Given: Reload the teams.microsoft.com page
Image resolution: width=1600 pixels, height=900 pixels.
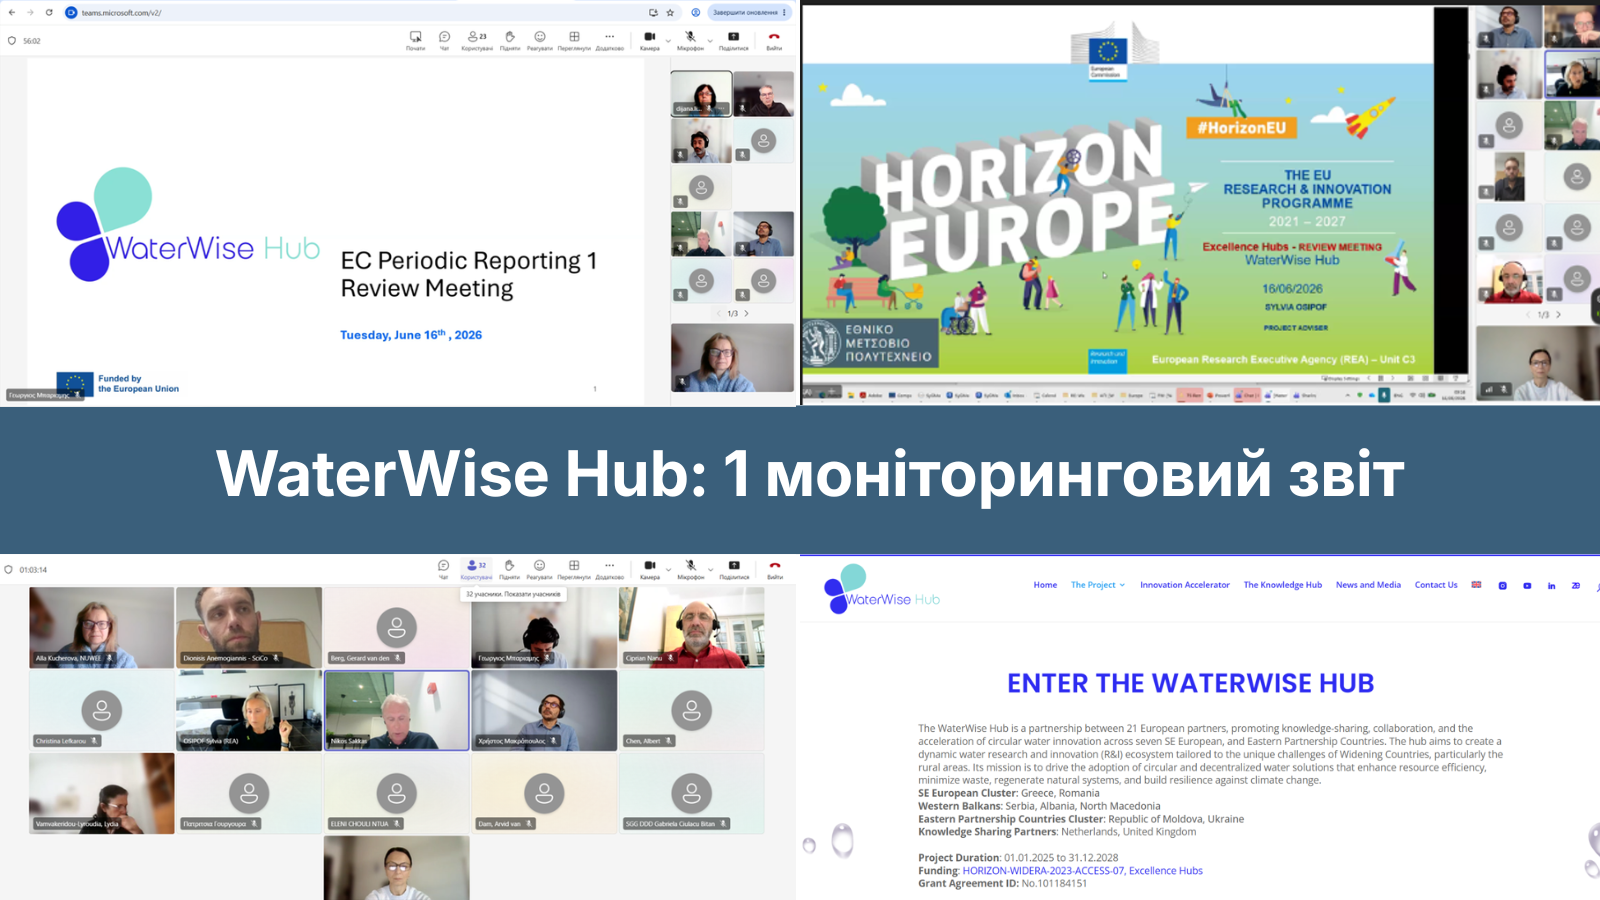Looking at the screenshot, I should (x=49, y=12).
